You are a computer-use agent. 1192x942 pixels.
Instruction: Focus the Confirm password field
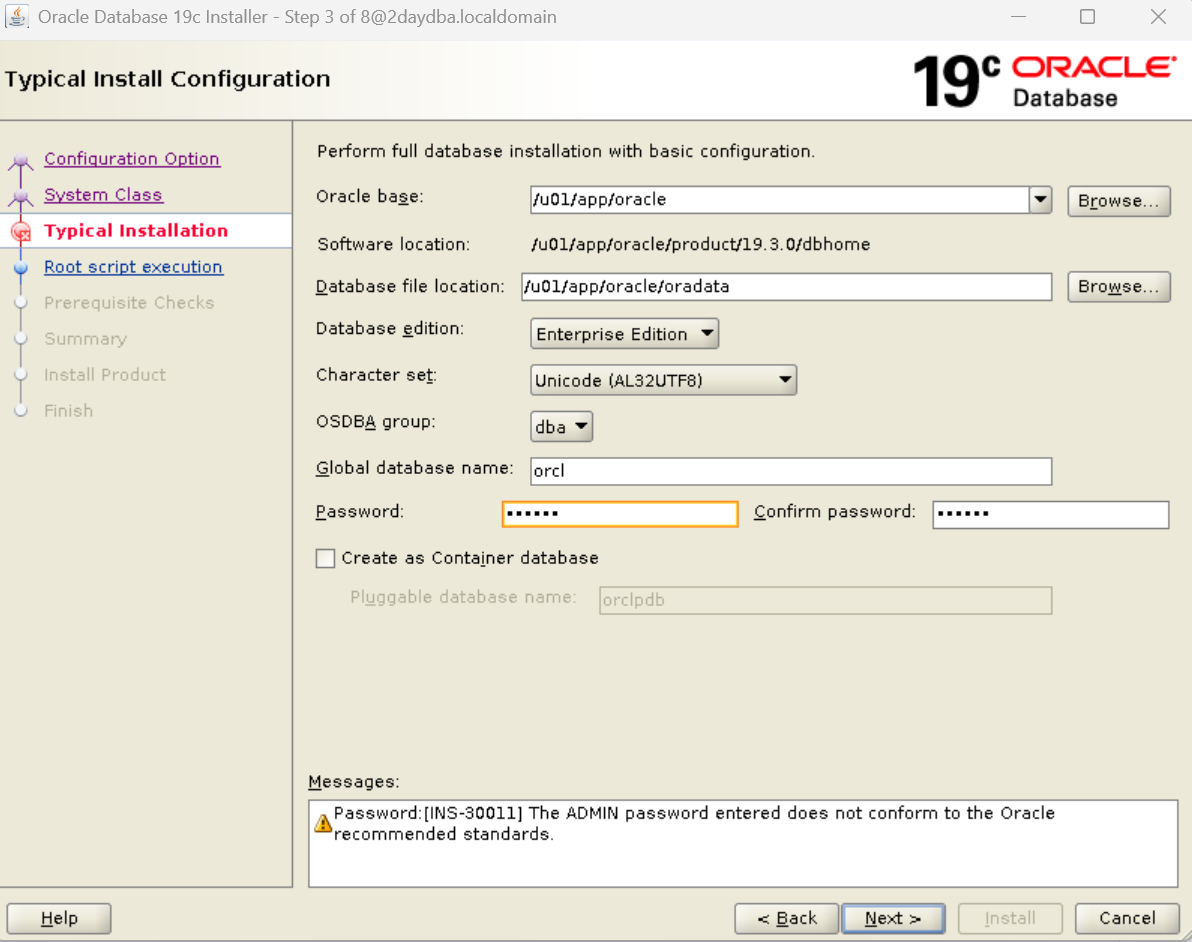(1051, 514)
